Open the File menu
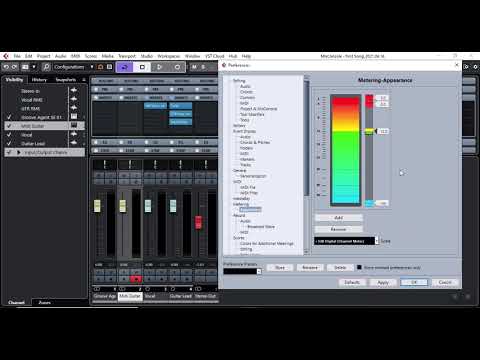This screenshot has height=360, width=480. [x=17, y=56]
